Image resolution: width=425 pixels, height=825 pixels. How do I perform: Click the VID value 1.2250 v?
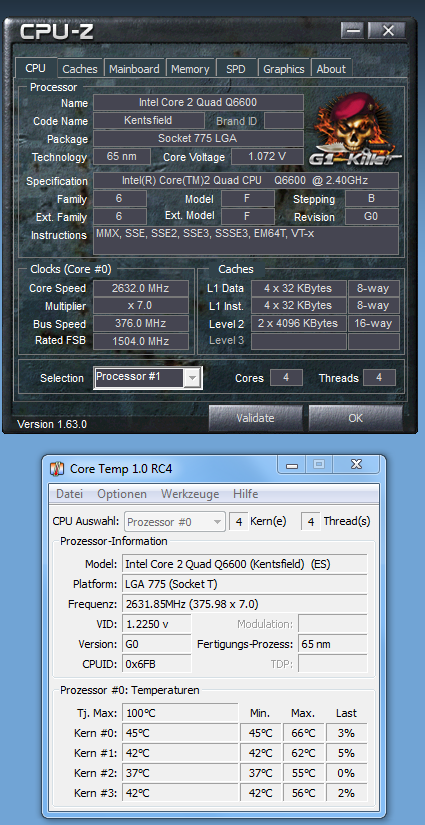pyautogui.click(x=157, y=624)
